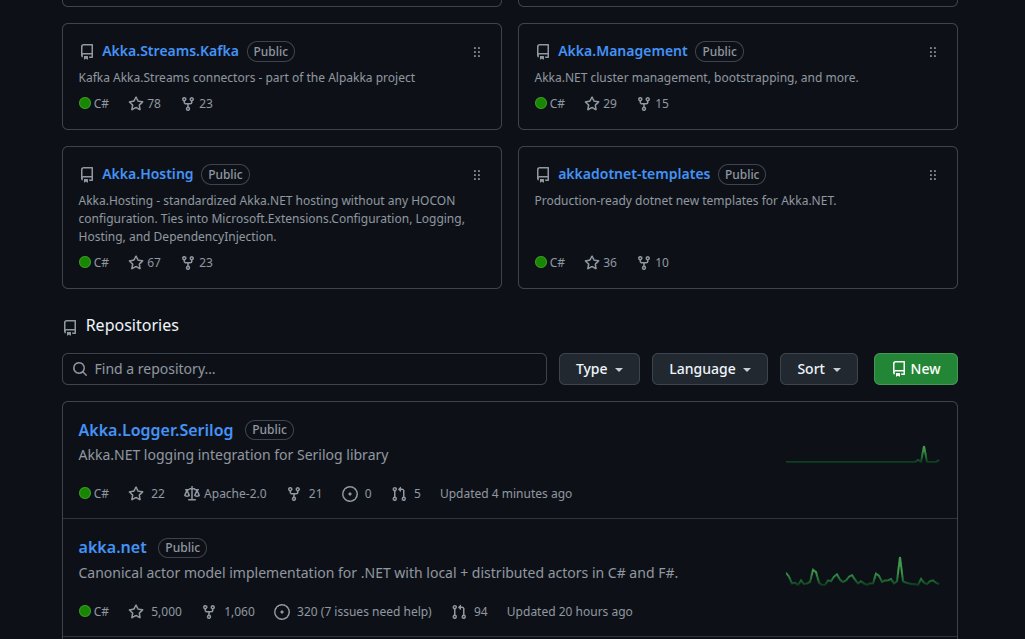The height and width of the screenshot is (639, 1025).
Task: View the 29 stargazers of Akka.Management
Action: [601, 103]
